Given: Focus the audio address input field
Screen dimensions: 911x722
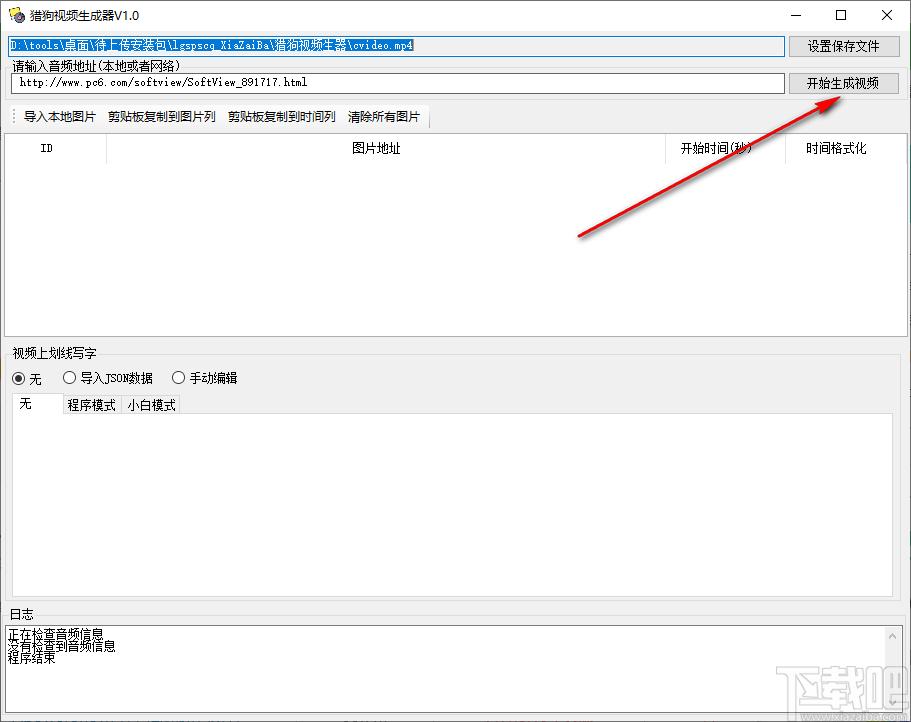Looking at the screenshot, I should [x=398, y=83].
